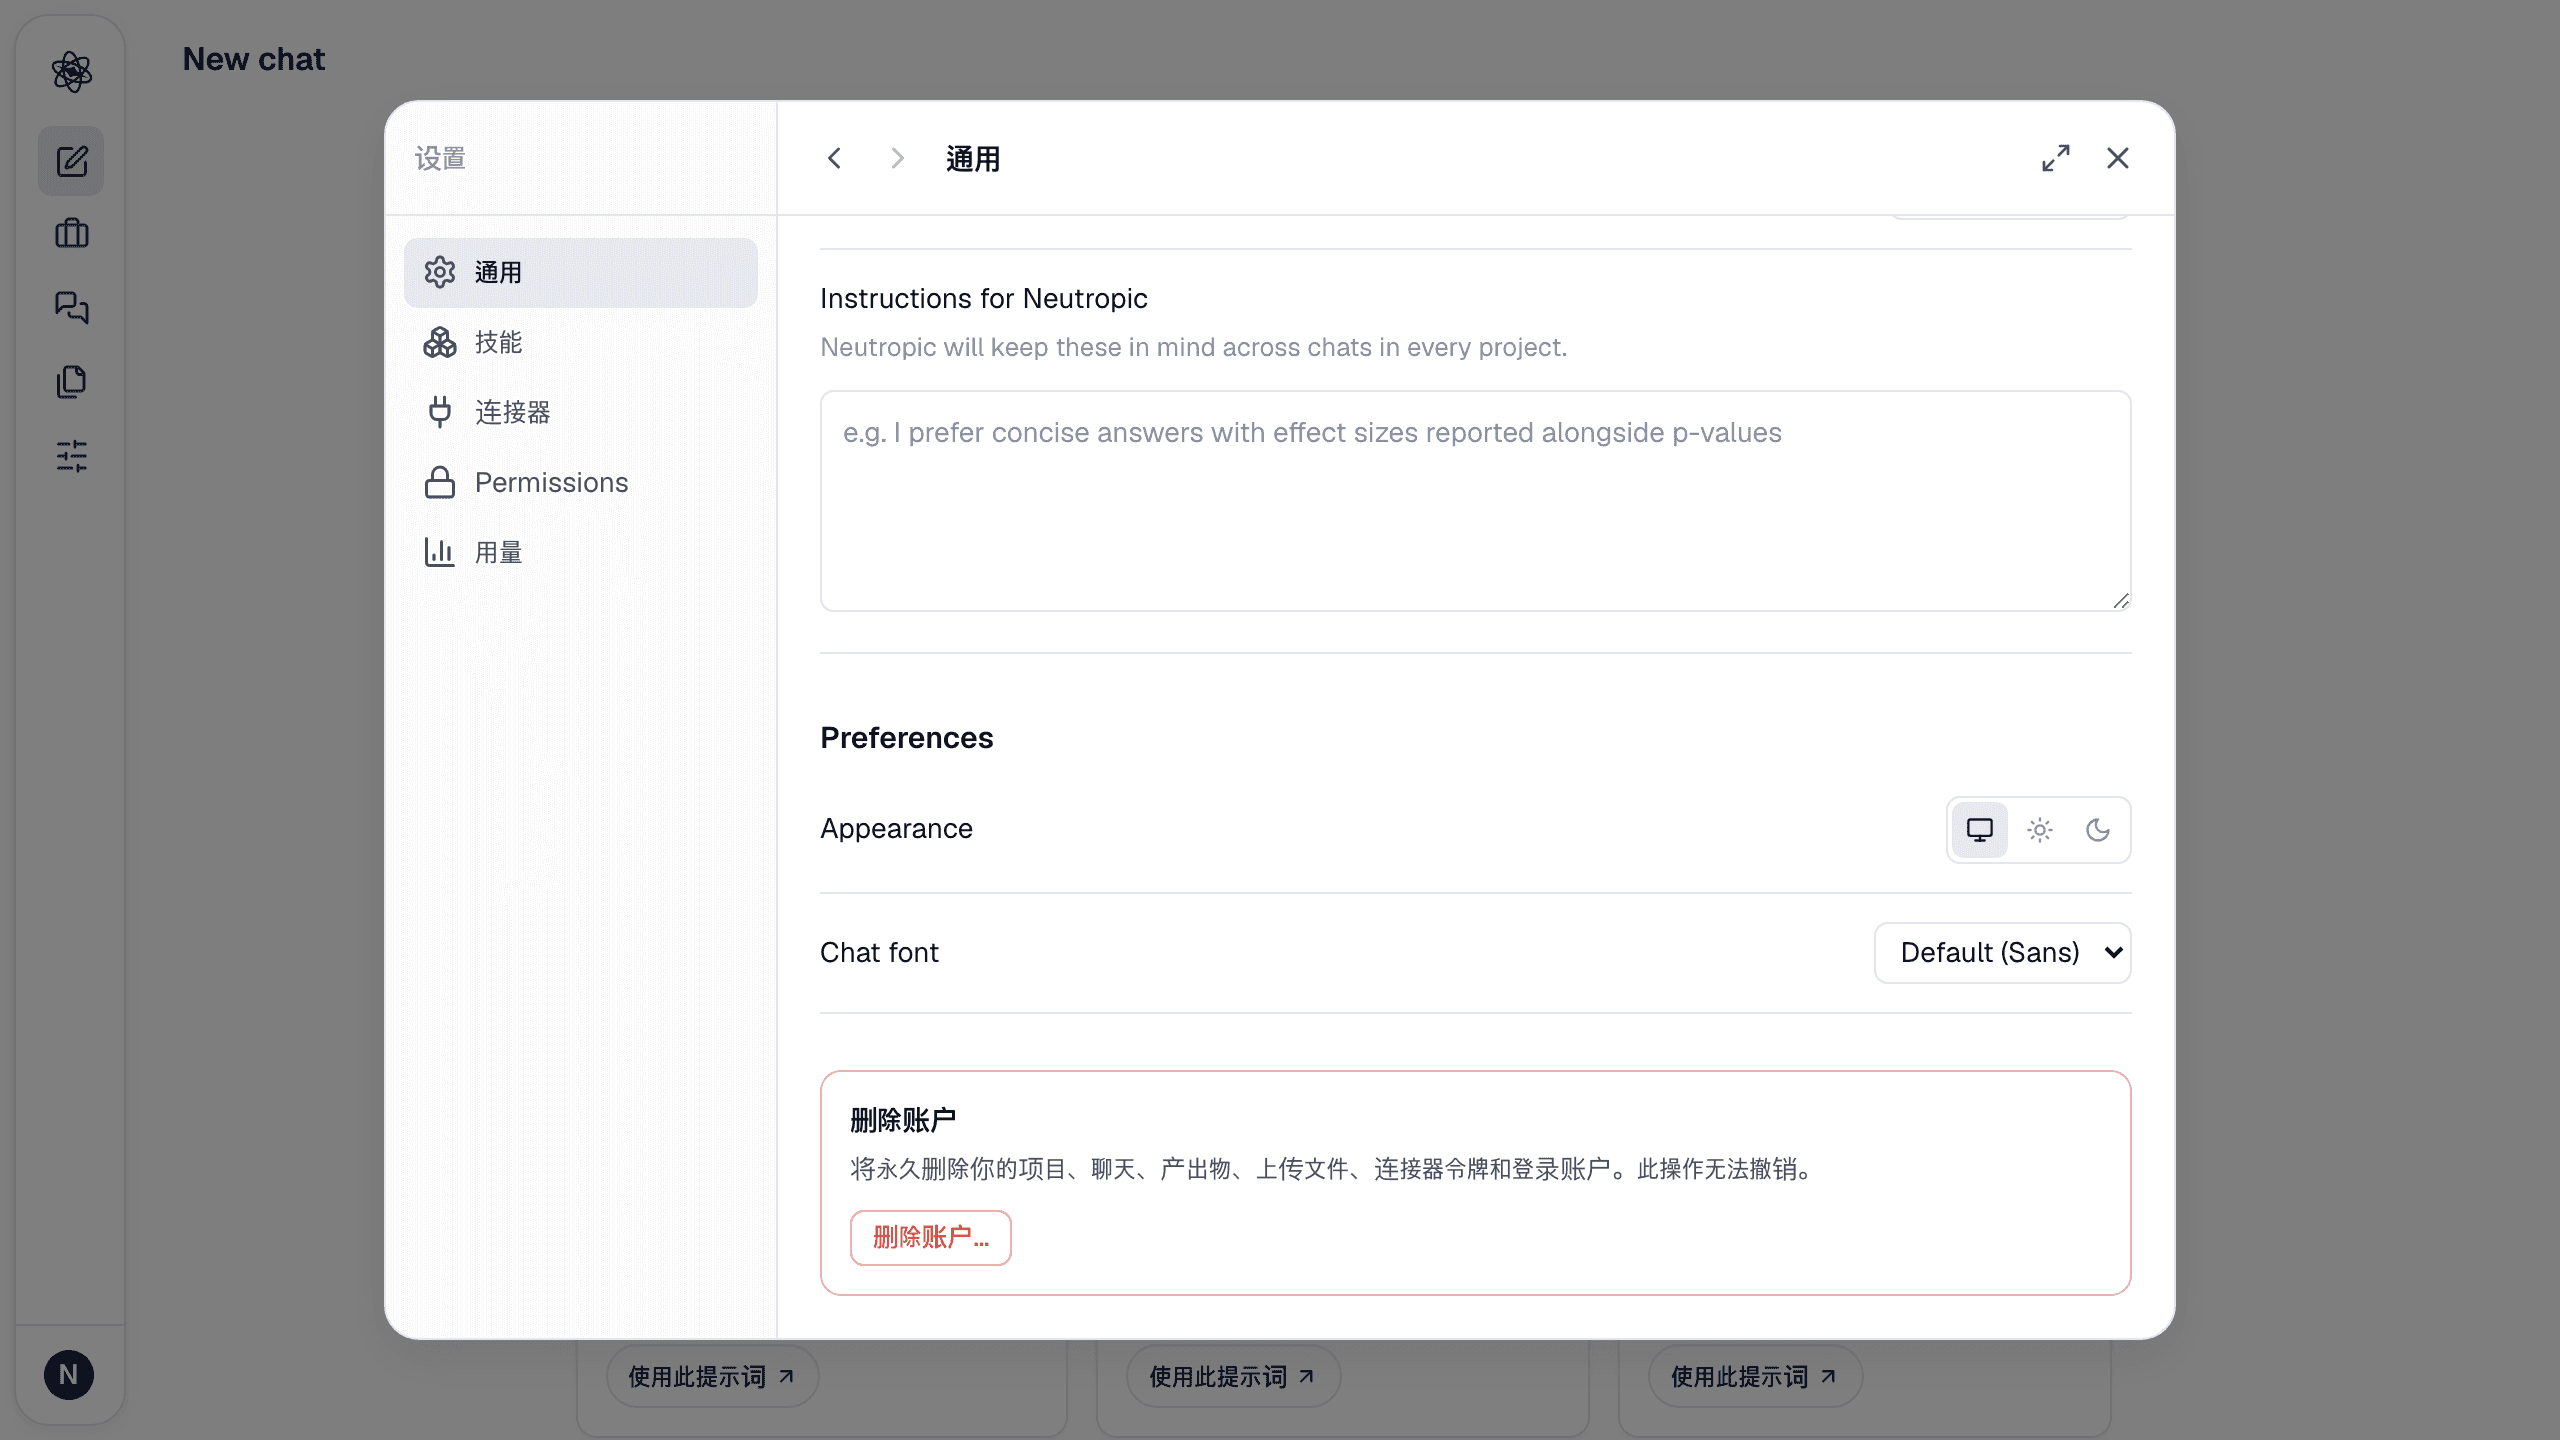The image size is (2560, 1440).
Task: Select the 技能 skills settings tab
Action: click(x=581, y=342)
